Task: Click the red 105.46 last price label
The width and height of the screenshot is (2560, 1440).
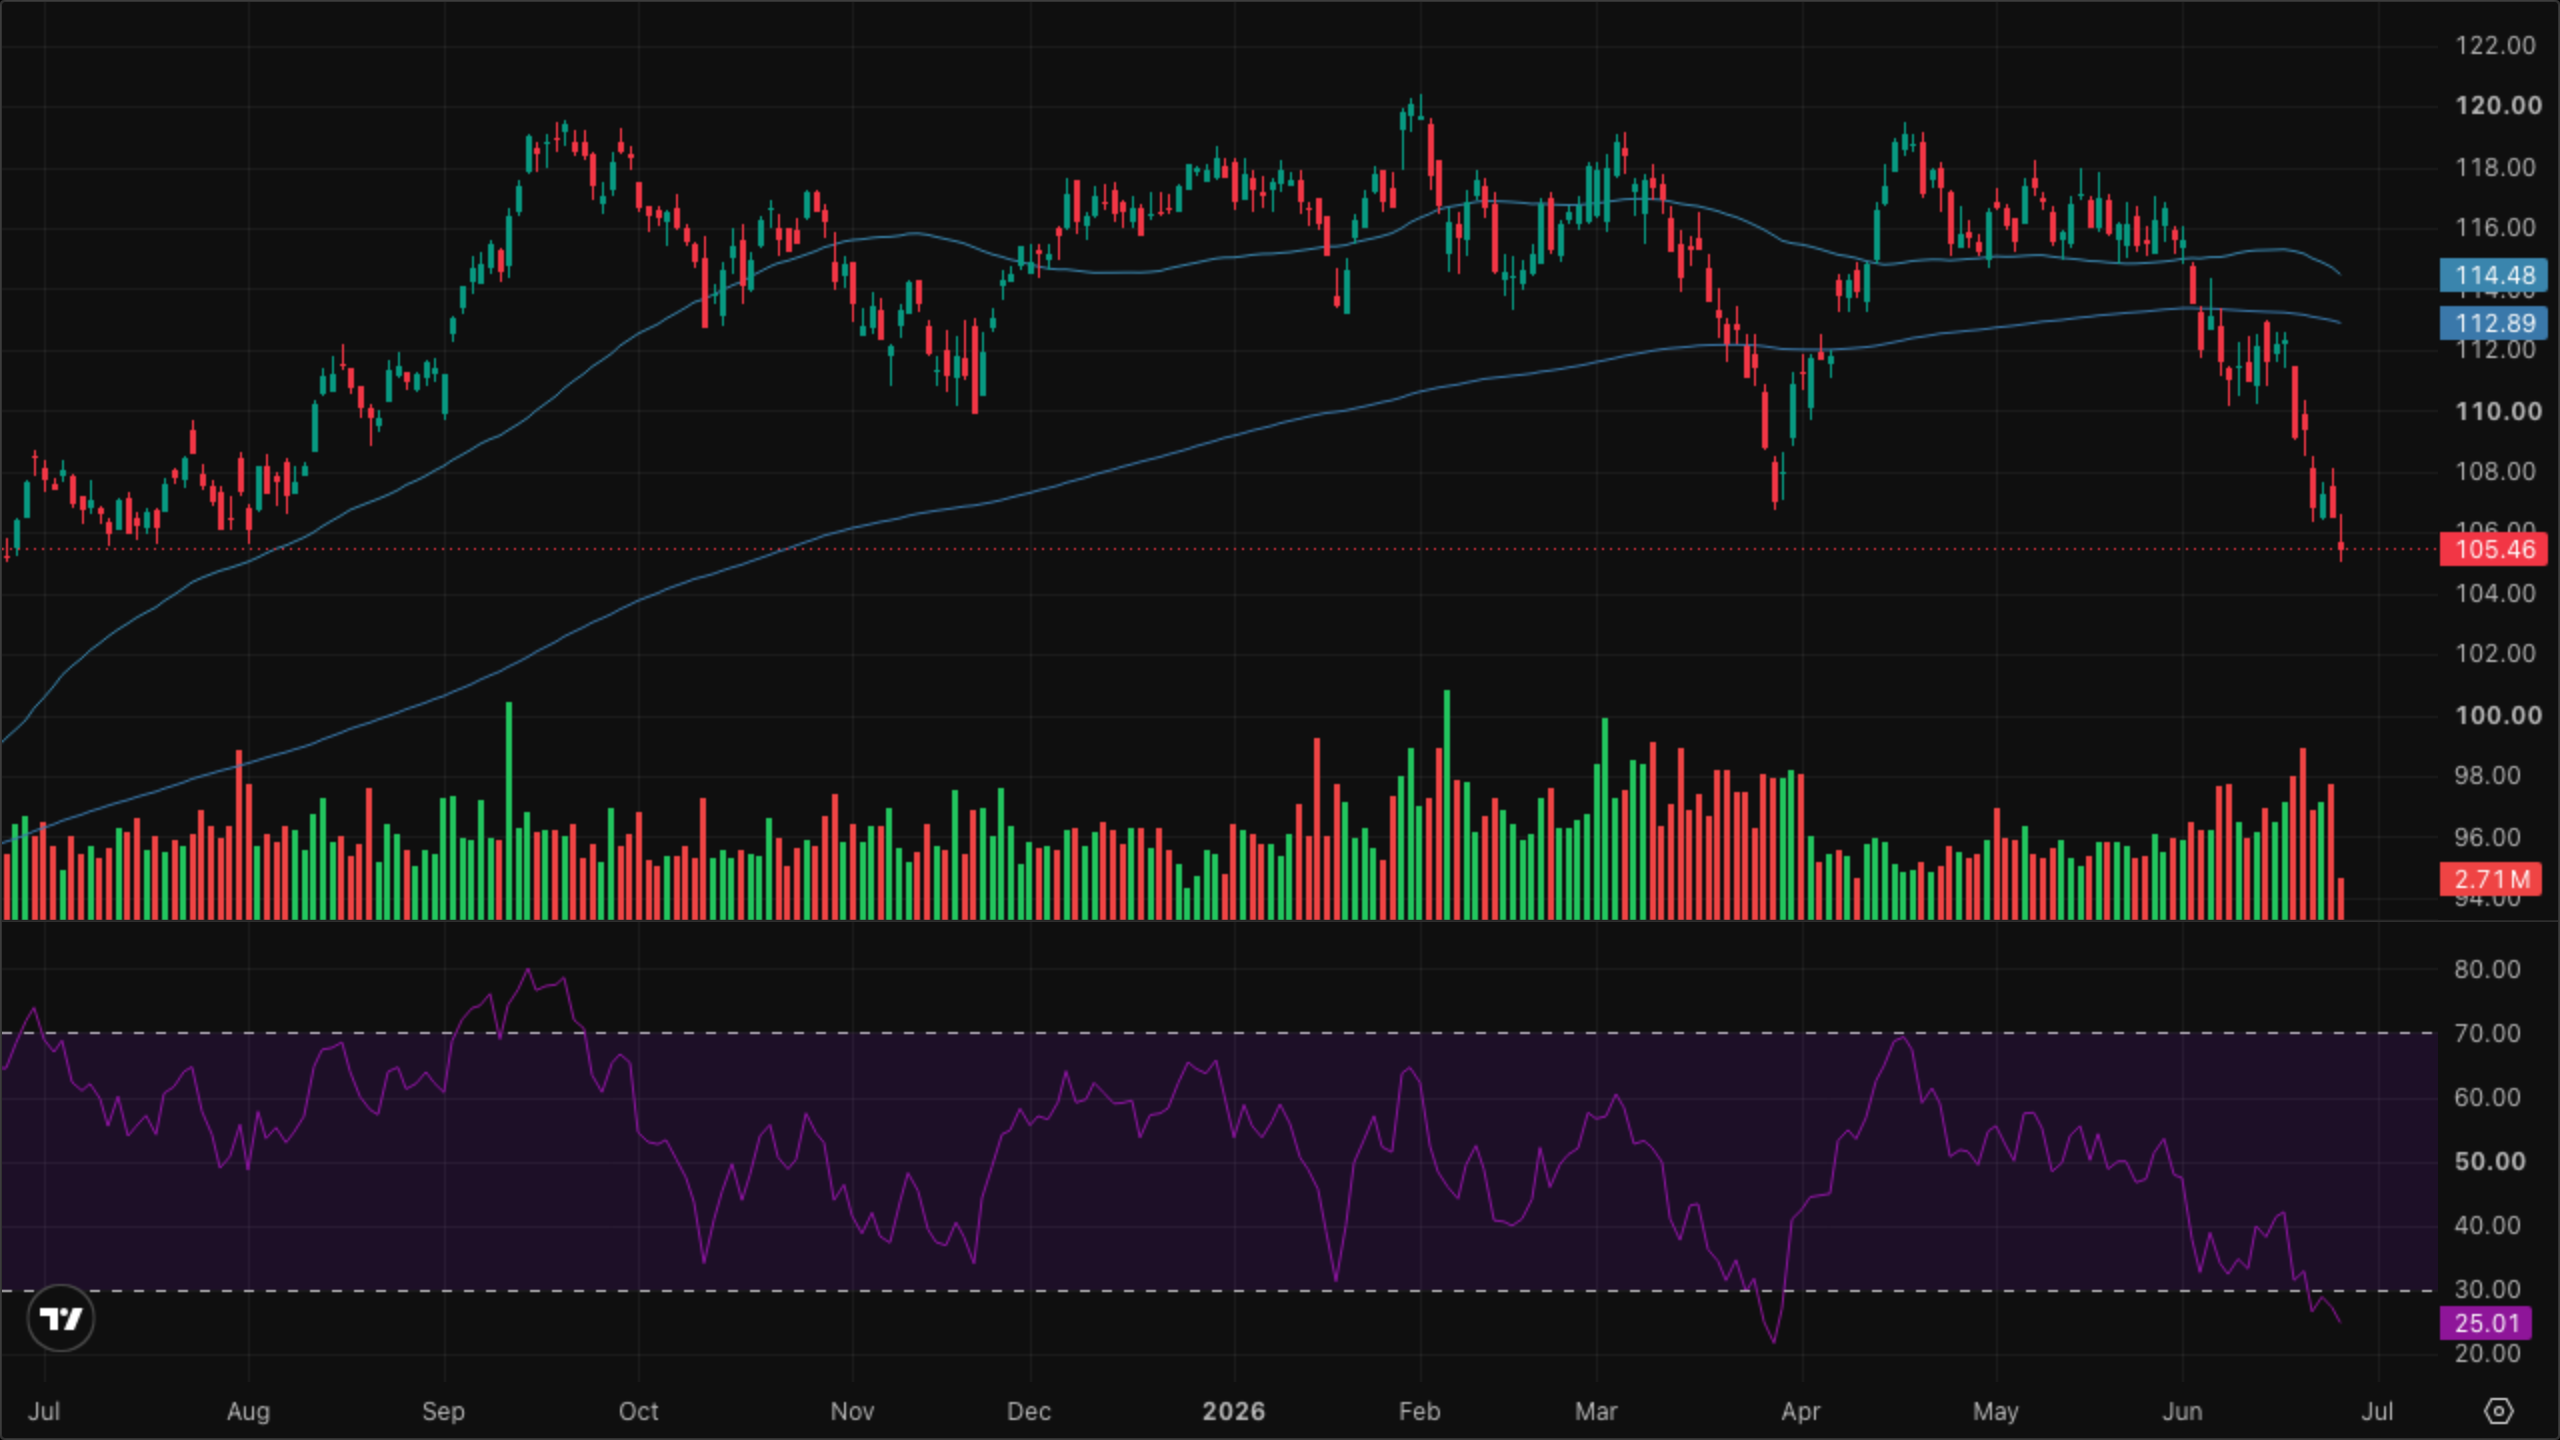Action: [2494, 549]
